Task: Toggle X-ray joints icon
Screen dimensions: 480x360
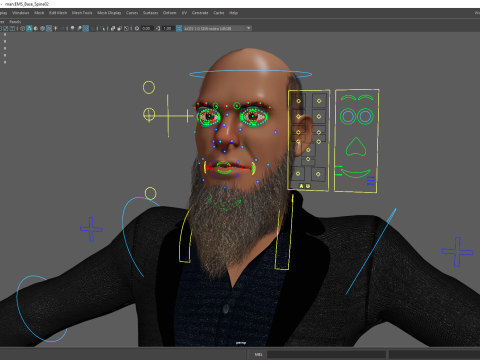Action: [126, 28]
